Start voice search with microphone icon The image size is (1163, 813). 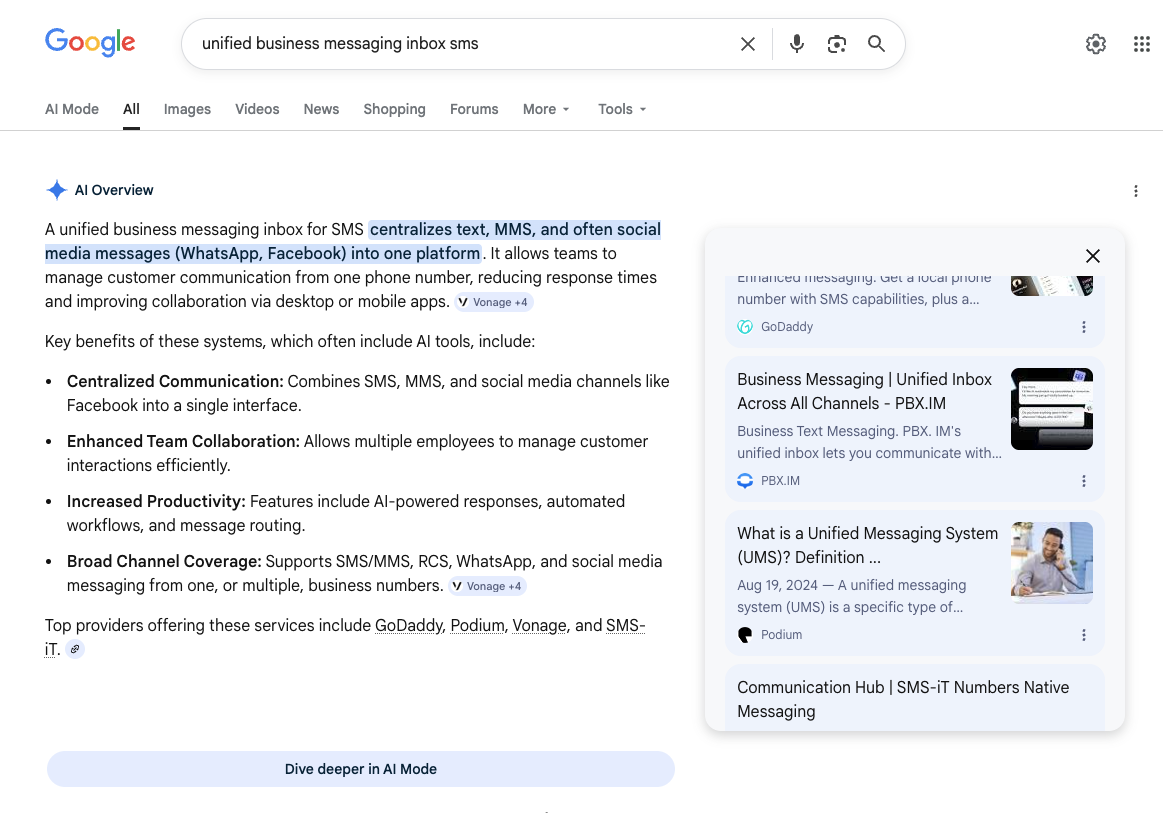coord(797,44)
